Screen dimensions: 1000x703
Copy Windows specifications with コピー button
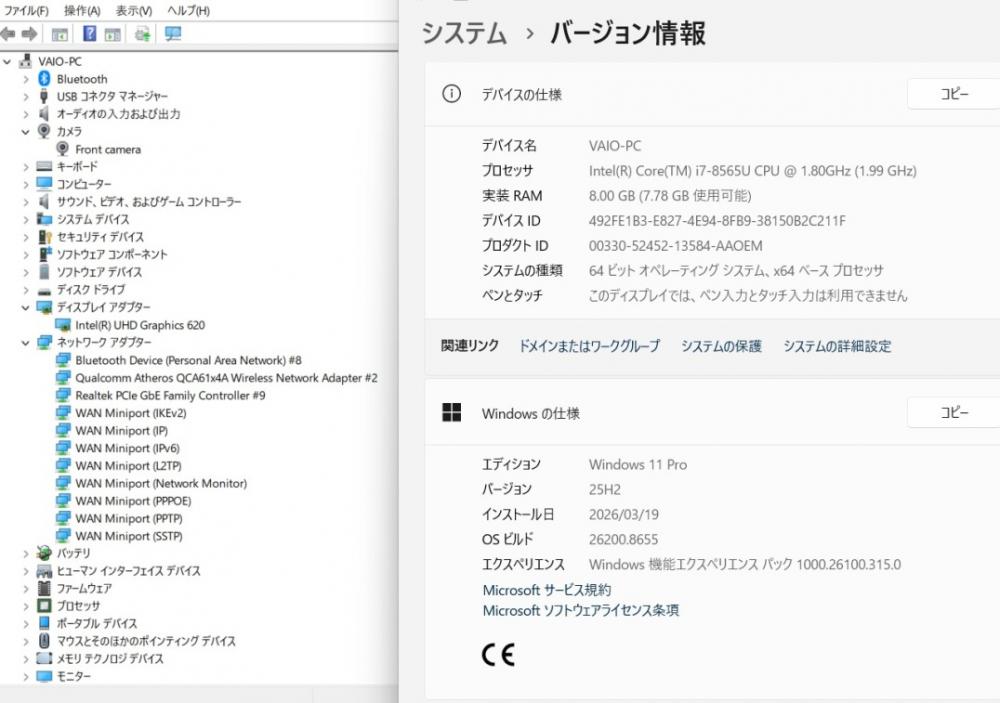point(954,413)
